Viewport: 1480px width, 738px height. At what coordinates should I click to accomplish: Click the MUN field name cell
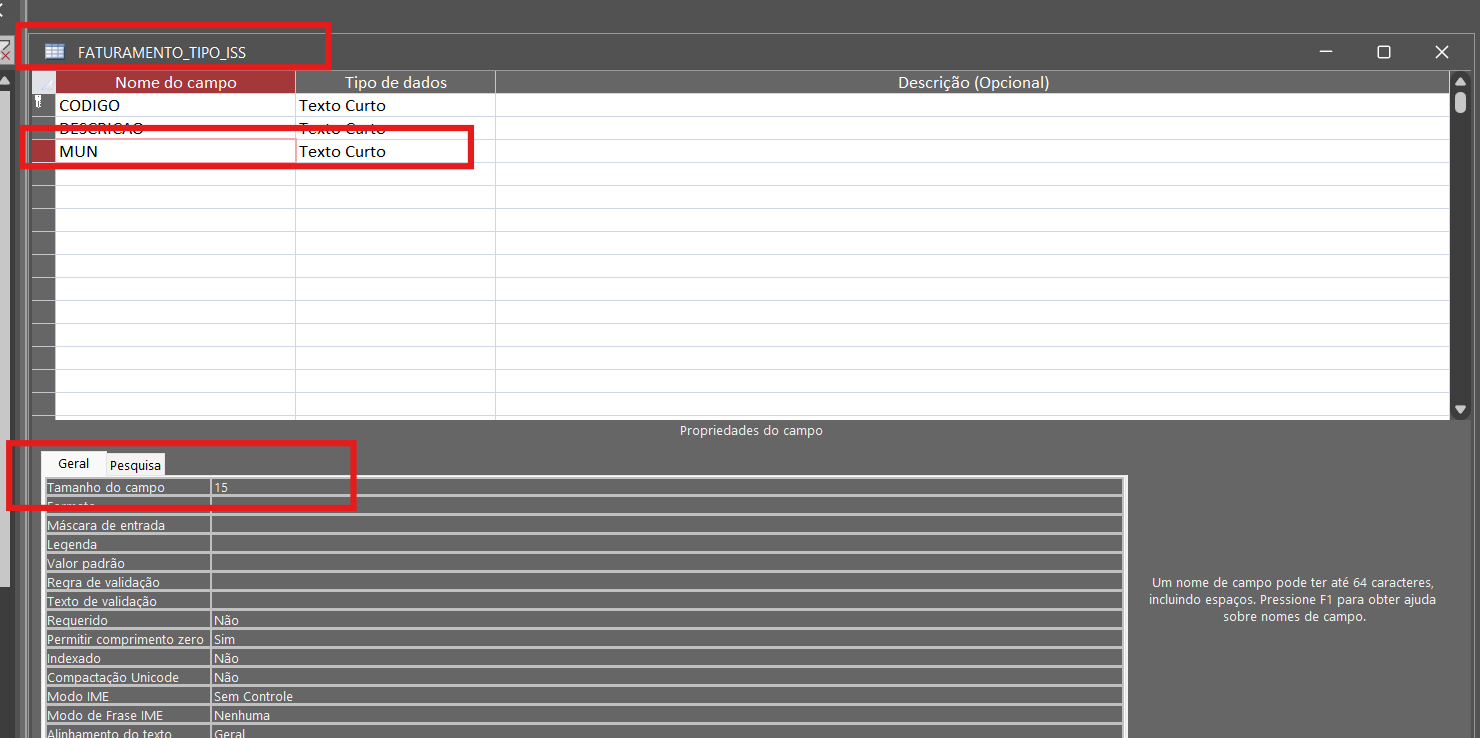(175, 152)
